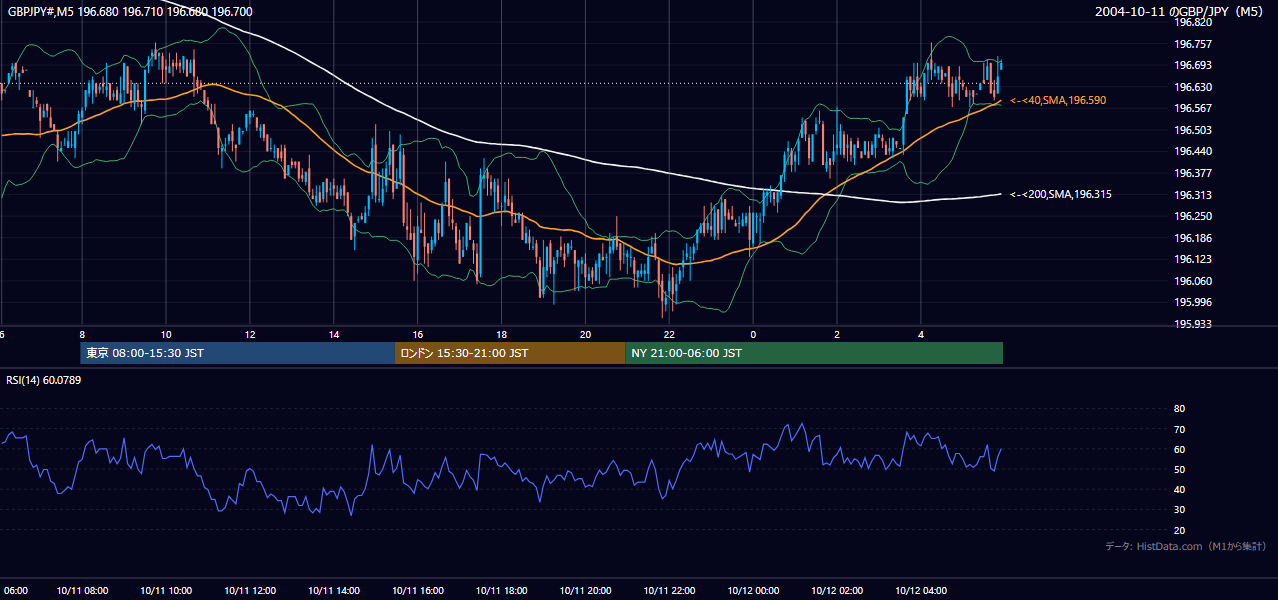
Task: Click the 40 SMA 196.590 label
Action: coord(1058,101)
